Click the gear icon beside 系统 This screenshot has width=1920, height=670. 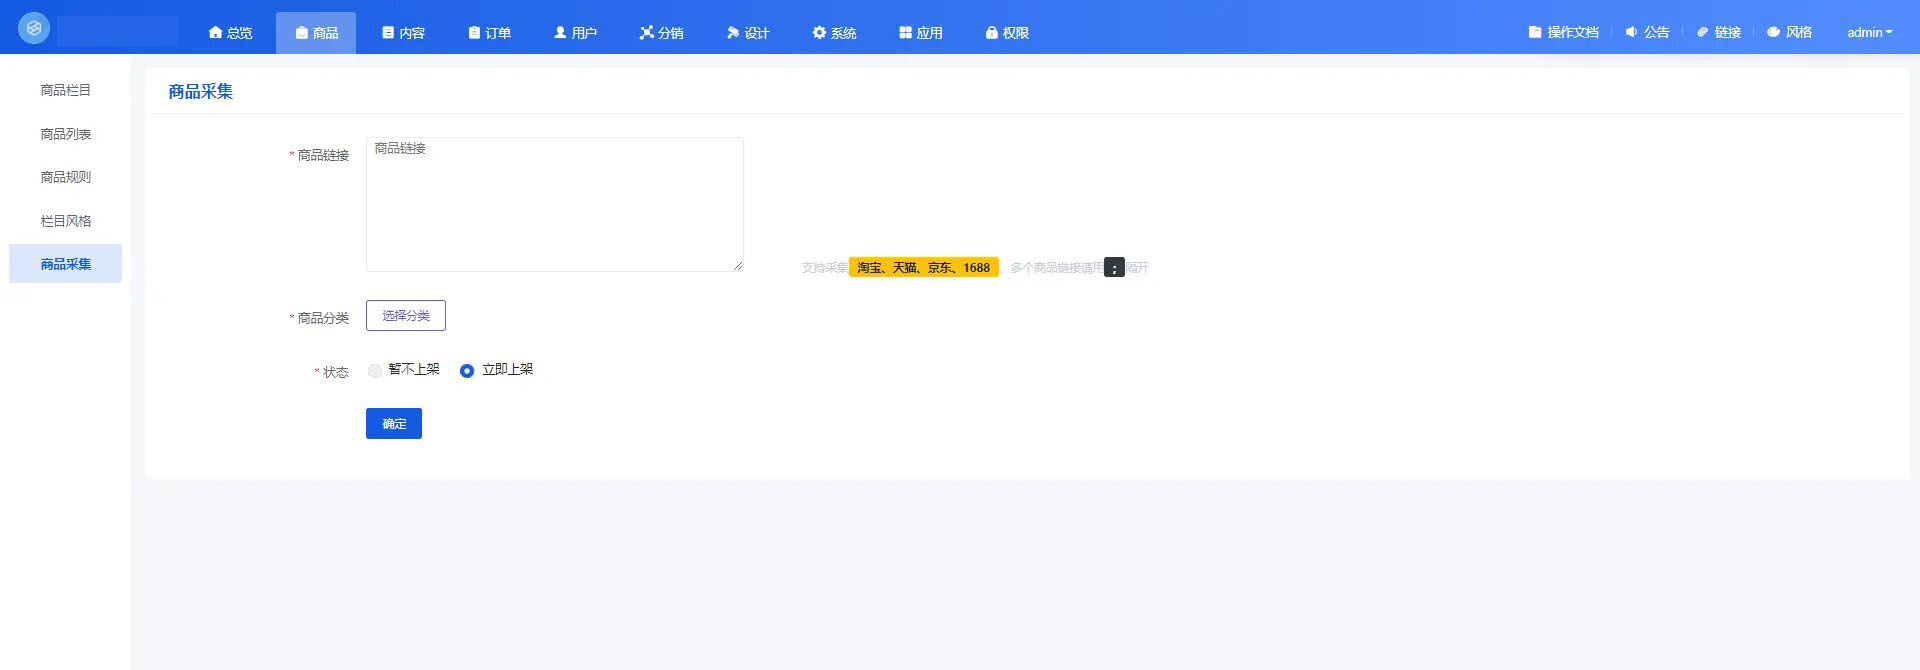[819, 33]
